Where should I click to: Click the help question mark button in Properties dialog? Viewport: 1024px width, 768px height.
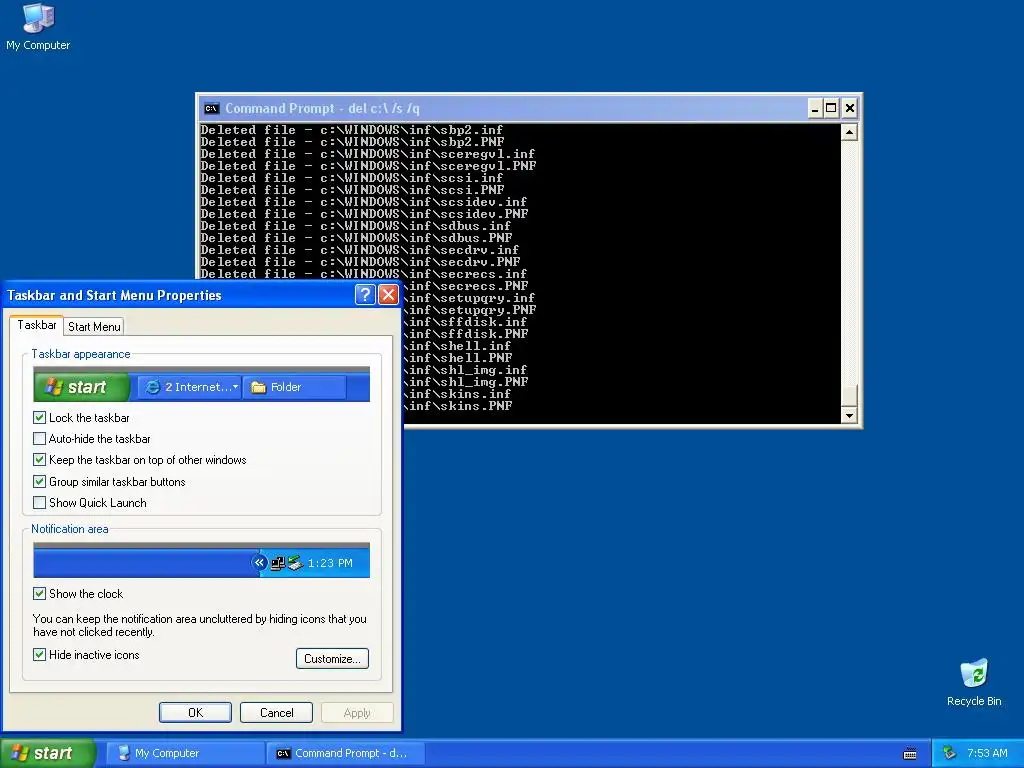365,295
